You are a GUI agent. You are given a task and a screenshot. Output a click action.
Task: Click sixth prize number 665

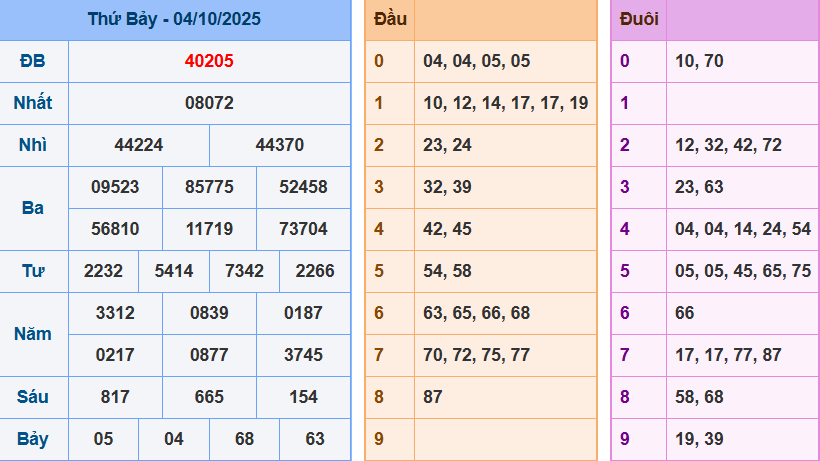(209, 397)
